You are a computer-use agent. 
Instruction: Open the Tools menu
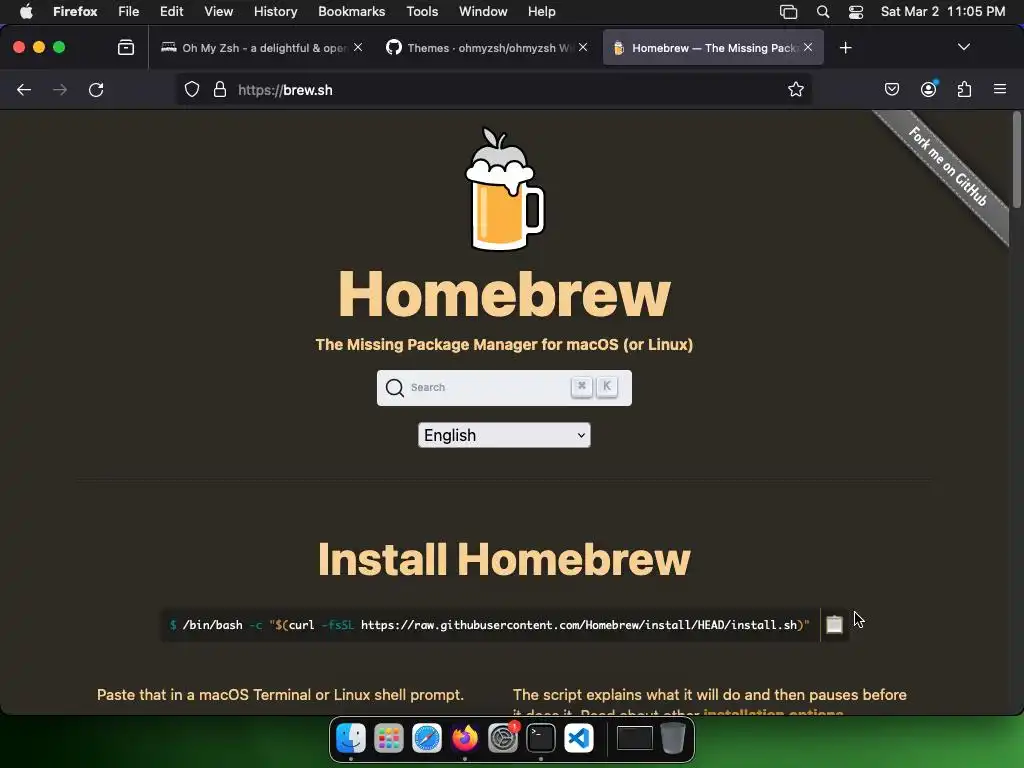click(422, 11)
